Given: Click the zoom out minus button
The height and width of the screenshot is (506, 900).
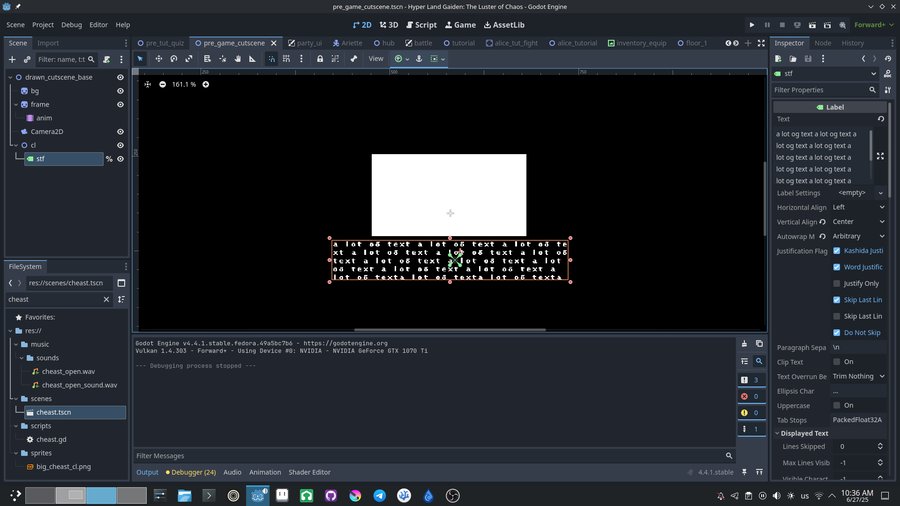Looking at the screenshot, I should tap(162, 84).
